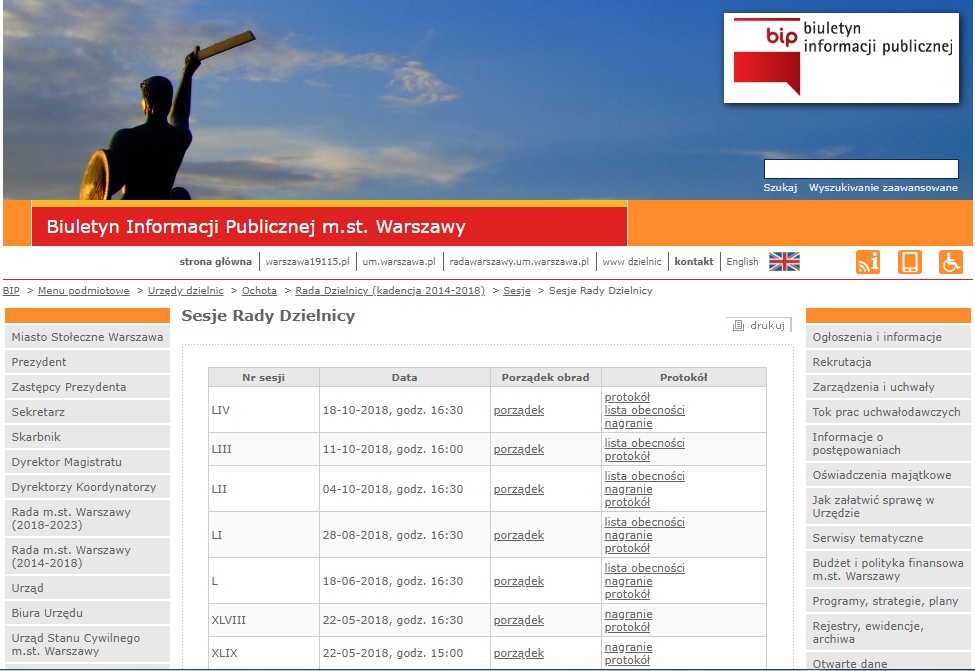Open Zarządzenia i uchwały right menu
Image resolution: width=975 pixels, height=671 pixels.
coord(888,387)
